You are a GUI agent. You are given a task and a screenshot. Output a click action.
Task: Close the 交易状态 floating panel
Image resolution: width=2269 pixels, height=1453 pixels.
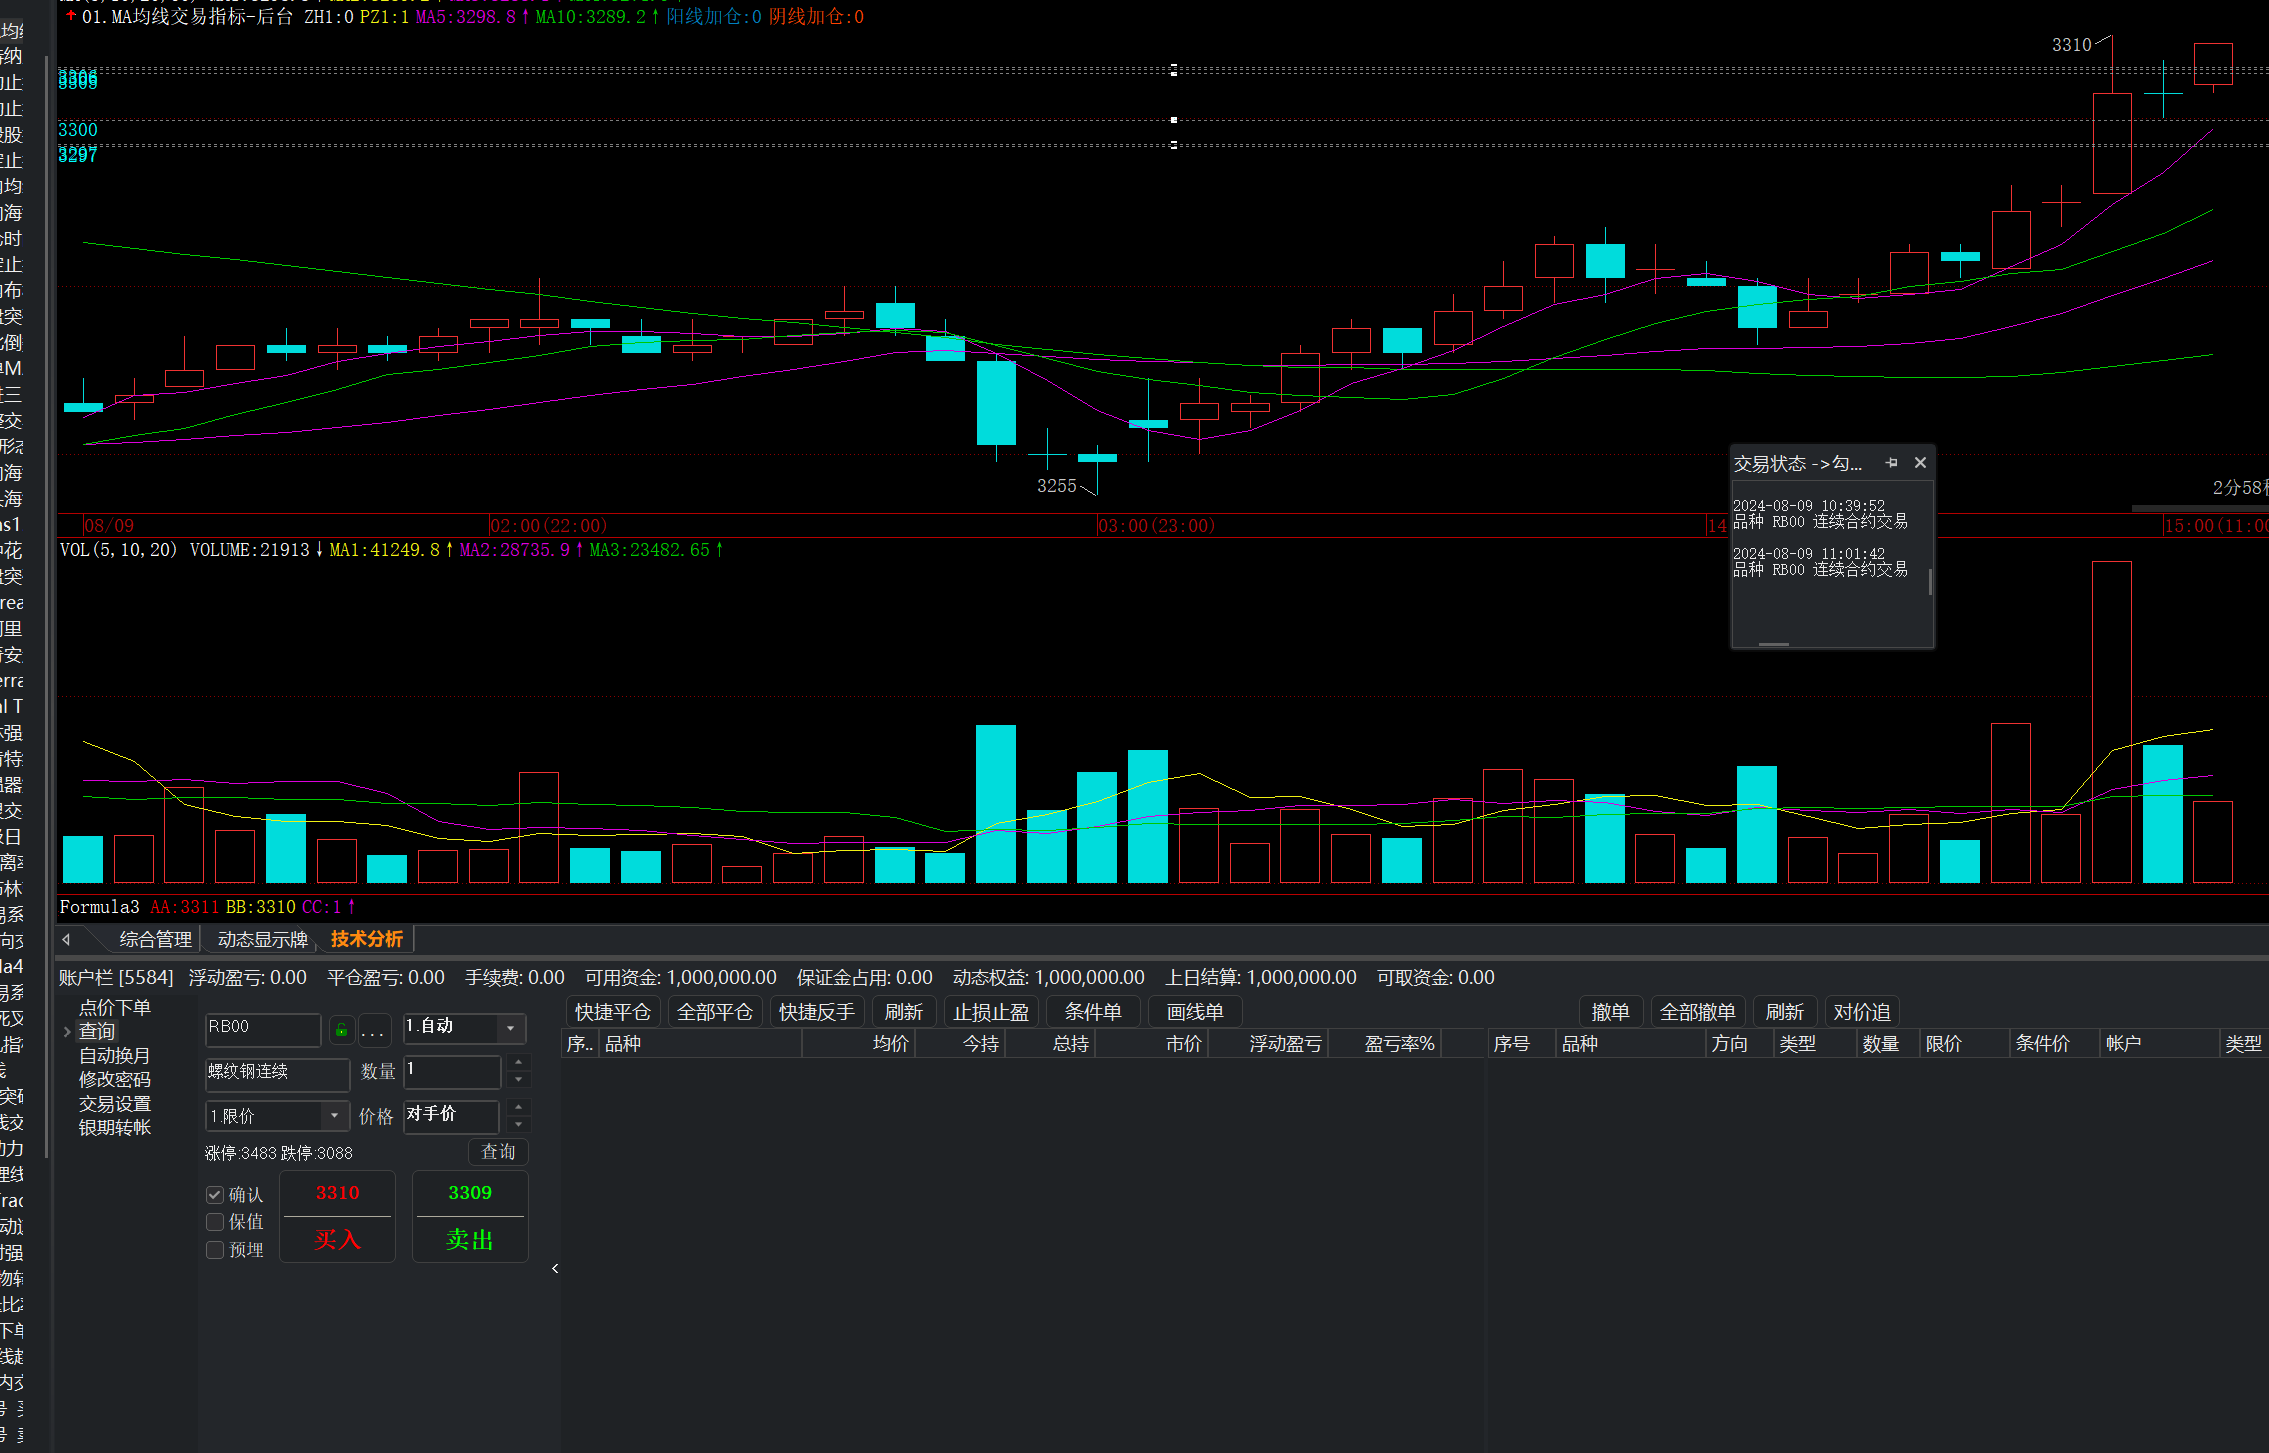(x=1920, y=463)
